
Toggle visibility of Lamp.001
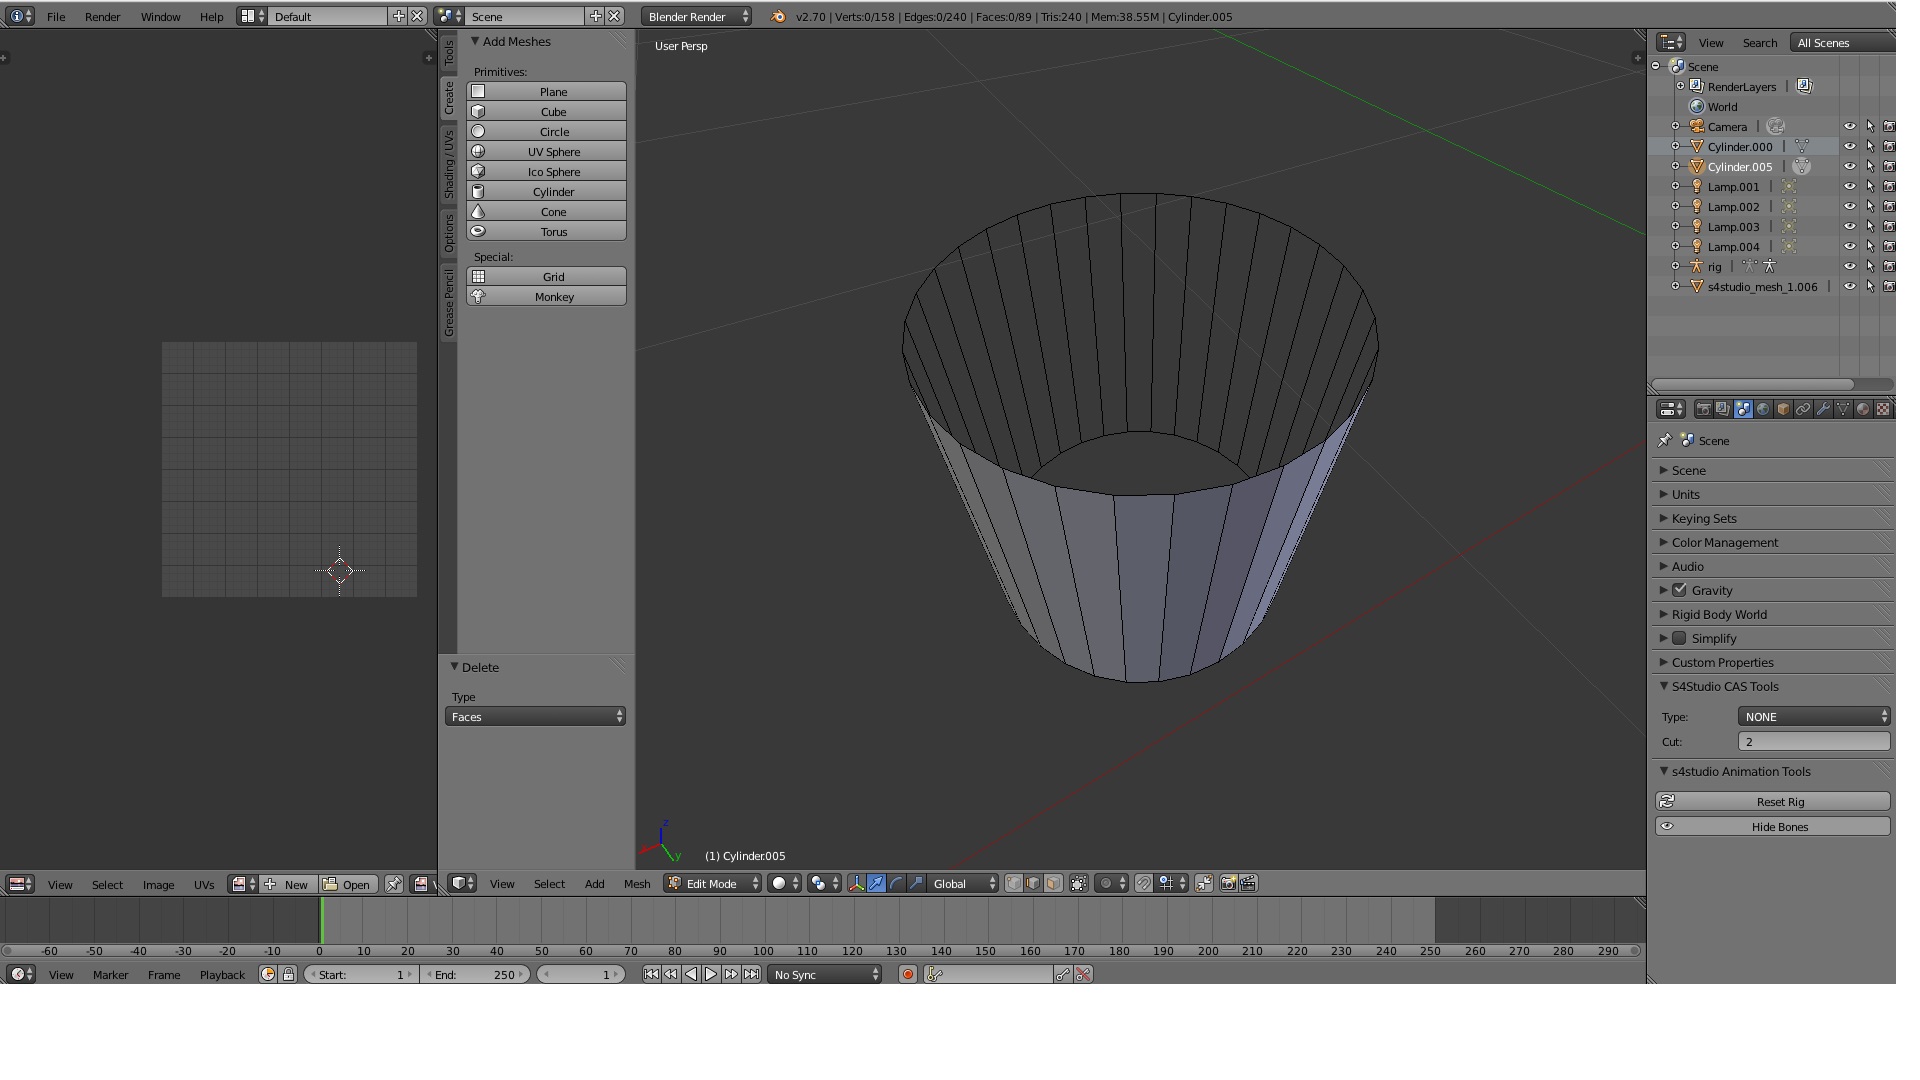pyautogui.click(x=1849, y=186)
